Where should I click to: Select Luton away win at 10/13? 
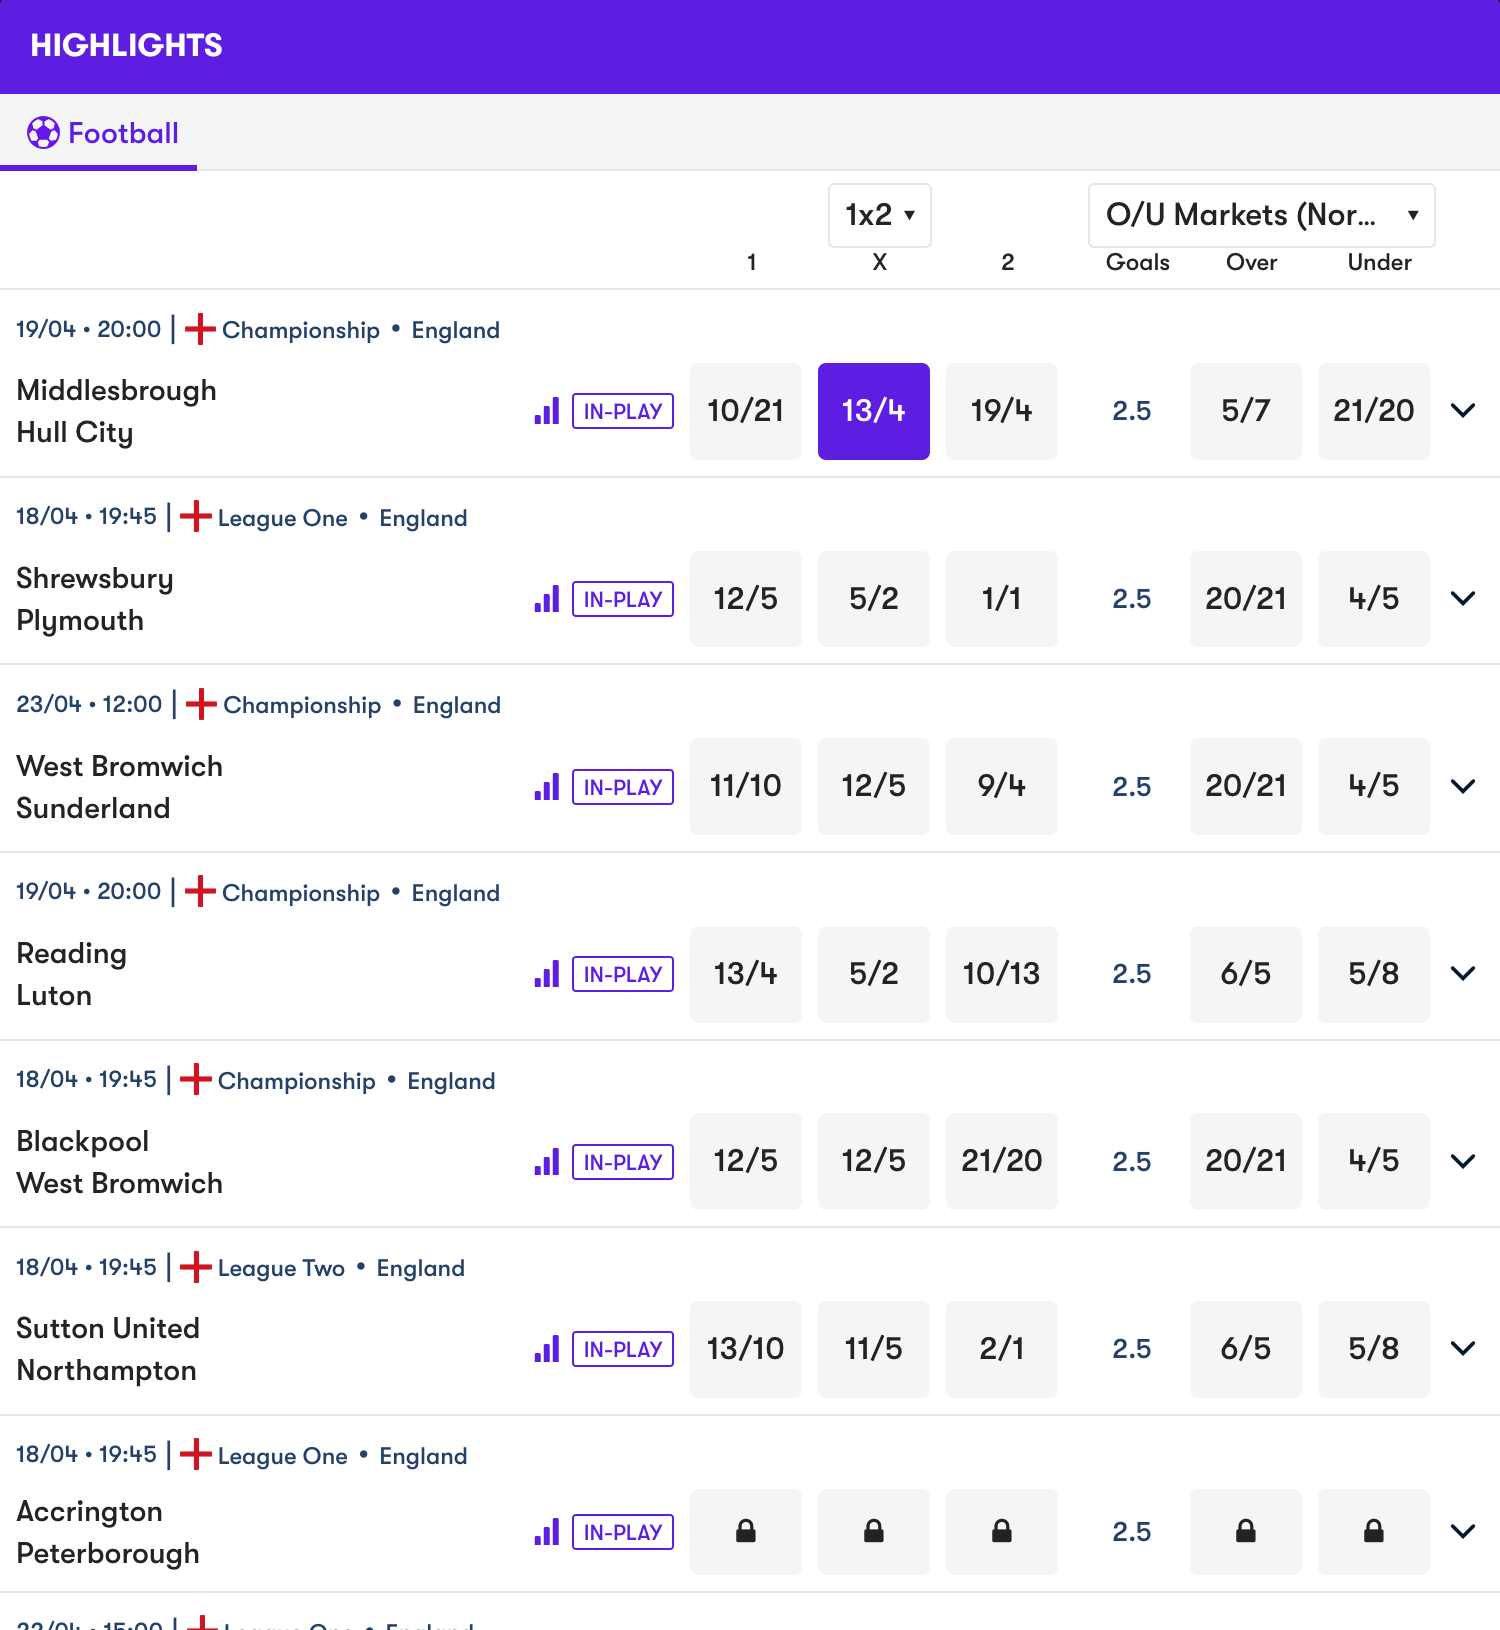pyautogui.click(x=1002, y=974)
